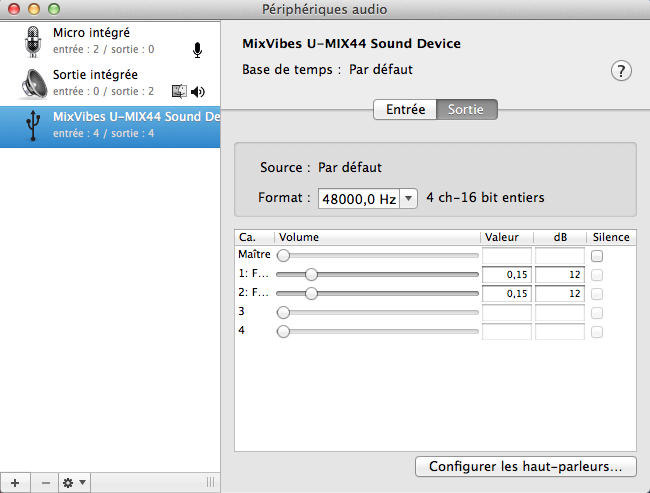Click the default output speaker indicator icon
Image resolution: width=650 pixels, height=493 pixels.
click(198, 92)
